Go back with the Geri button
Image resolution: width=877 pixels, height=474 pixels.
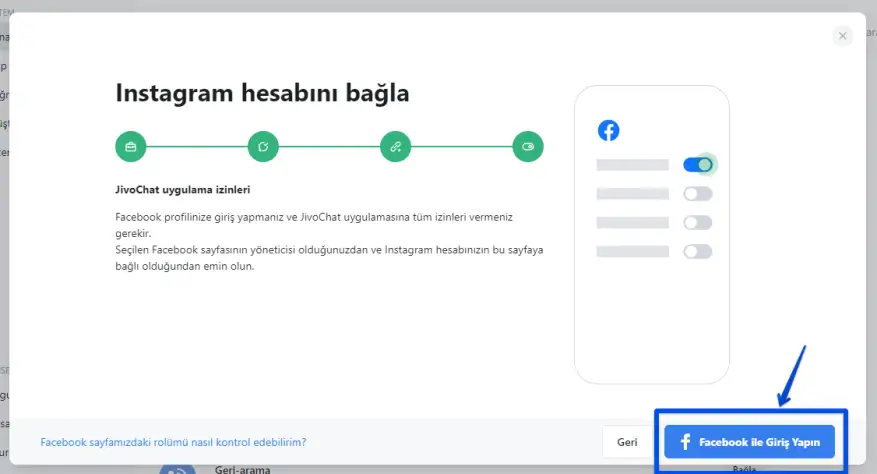click(627, 442)
